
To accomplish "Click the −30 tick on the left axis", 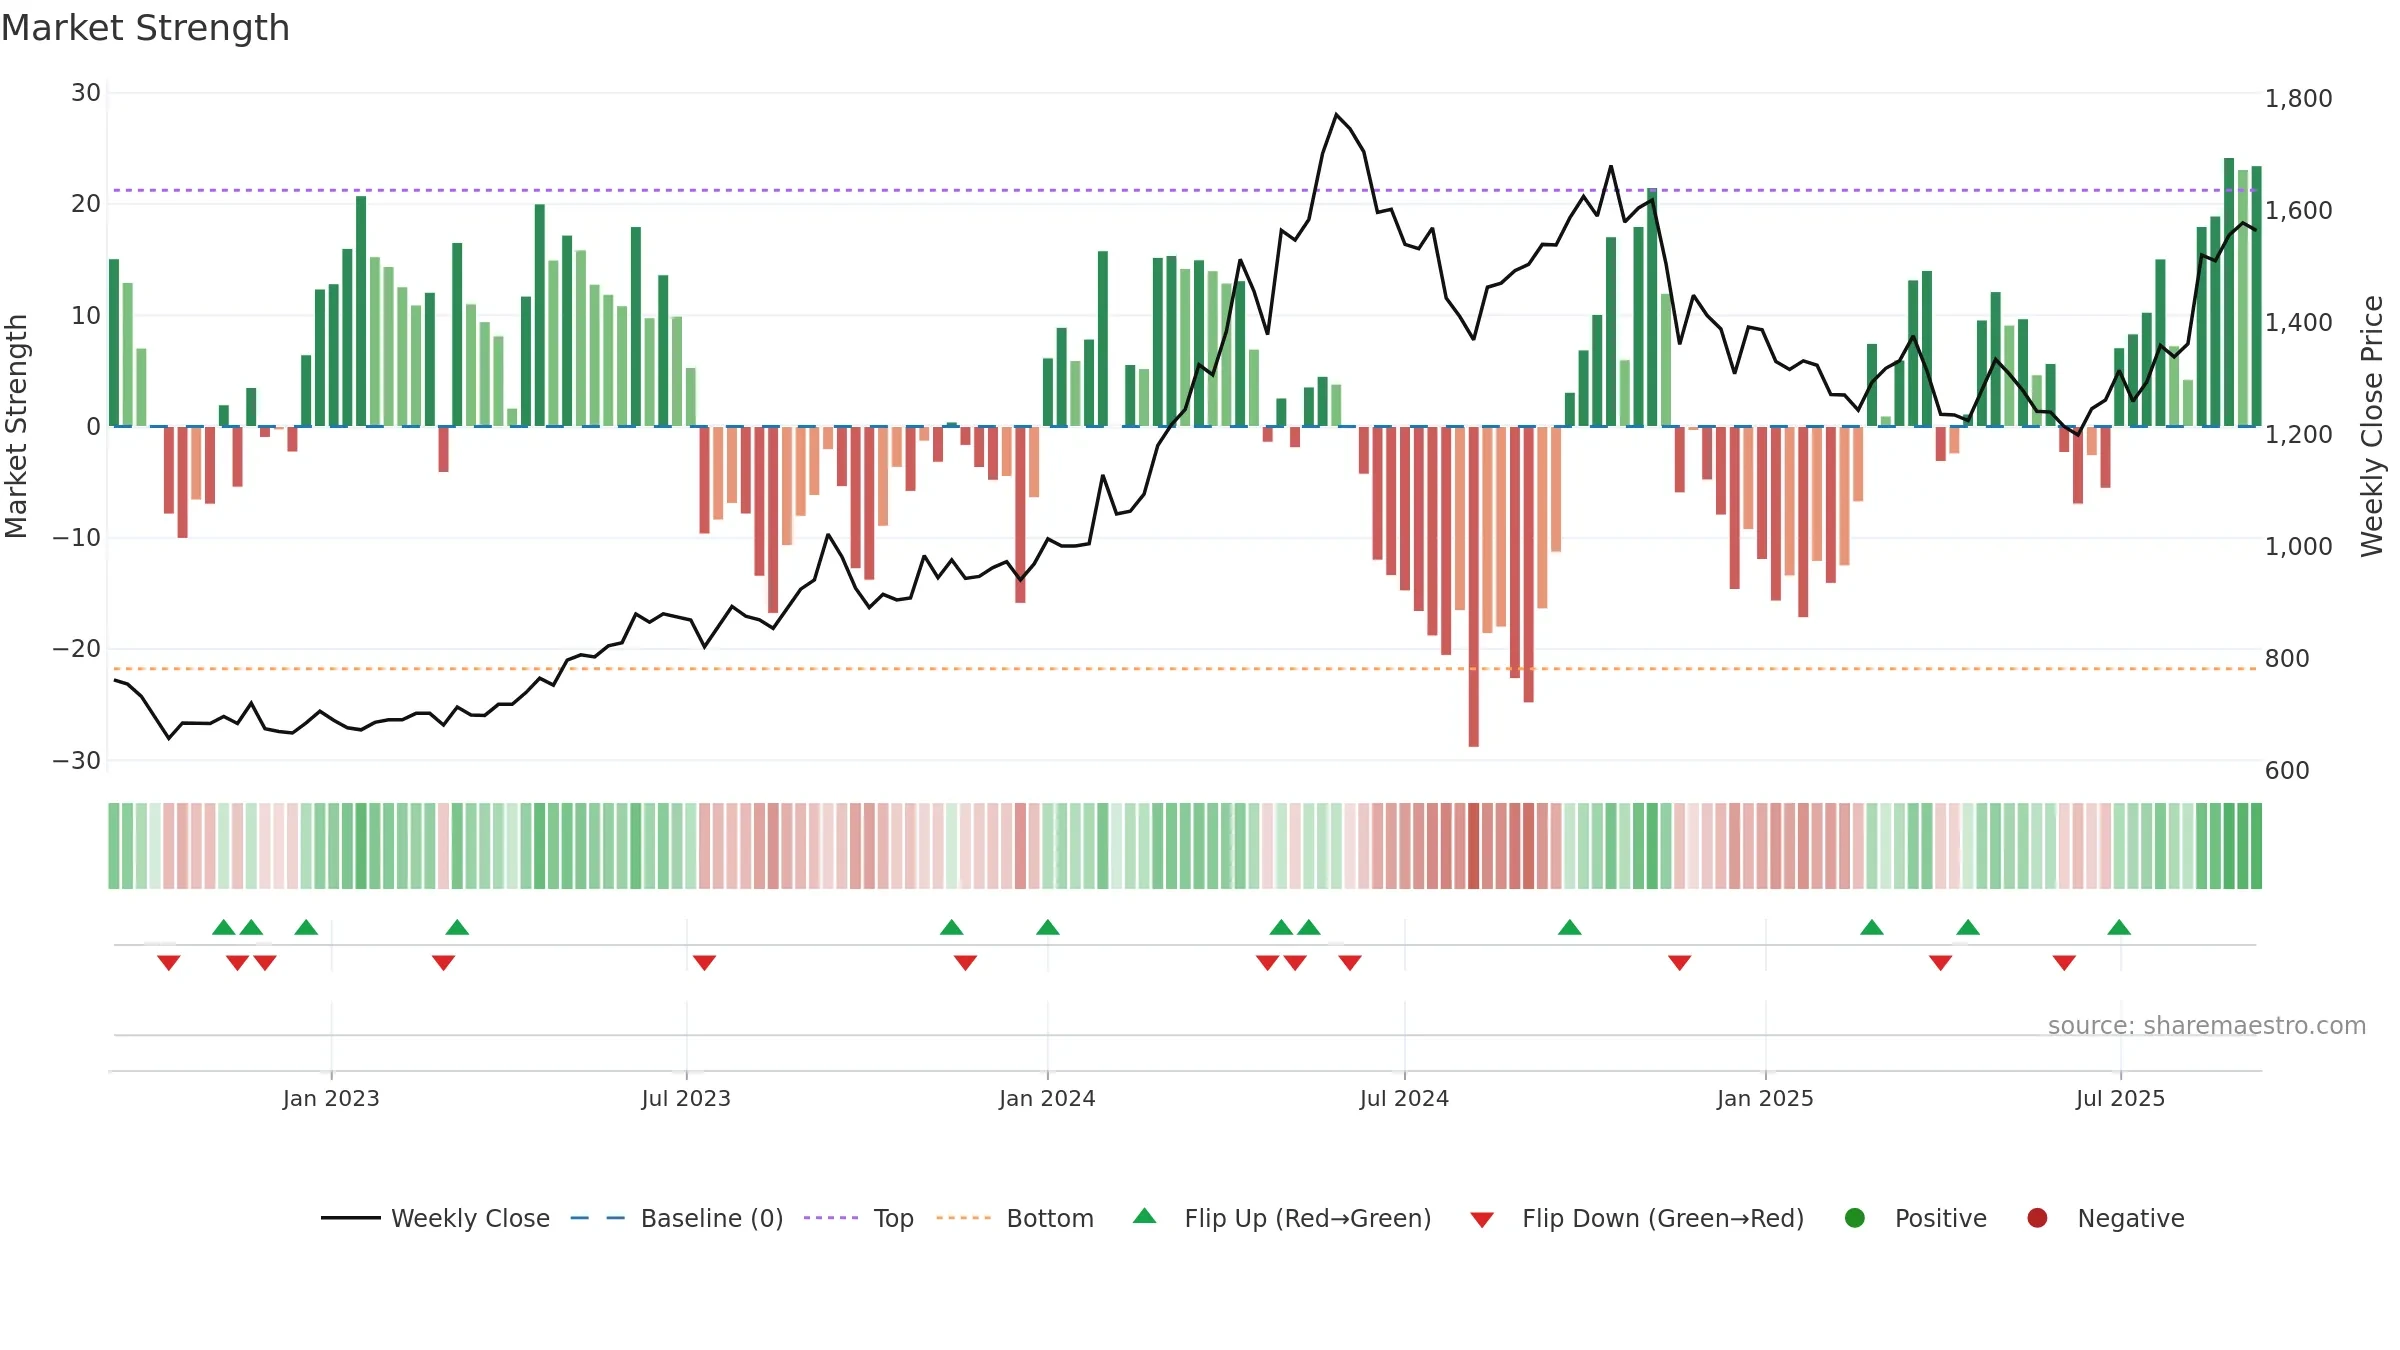I will (77, 760).
